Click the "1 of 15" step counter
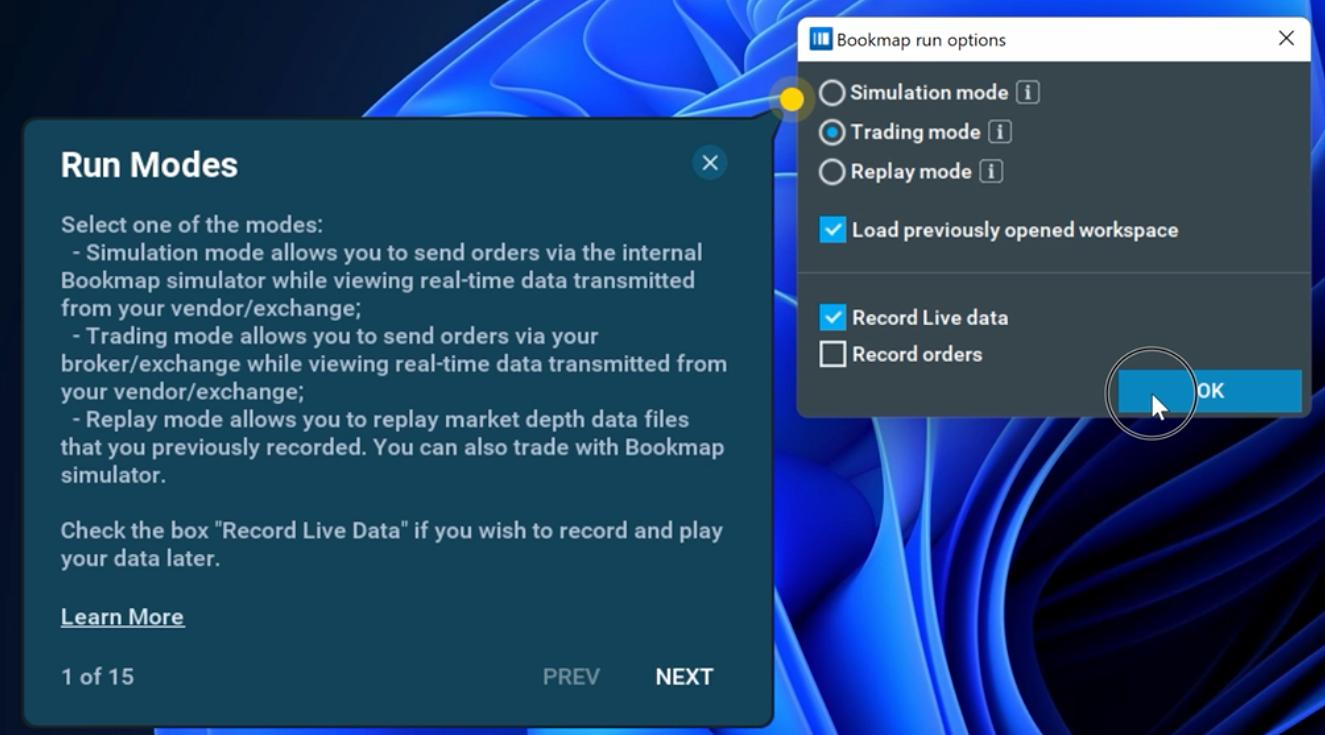 pyautogui.click(x=97, y=677)
